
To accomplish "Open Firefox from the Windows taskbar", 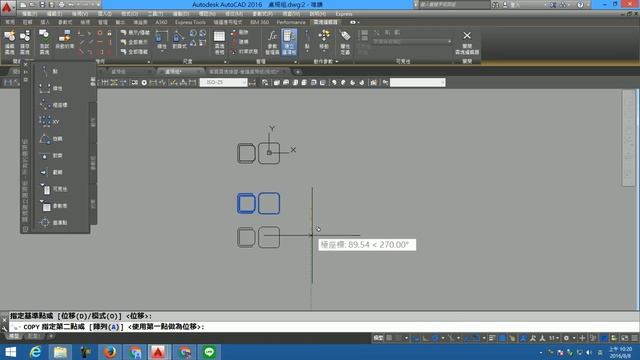I will point(110,352).
